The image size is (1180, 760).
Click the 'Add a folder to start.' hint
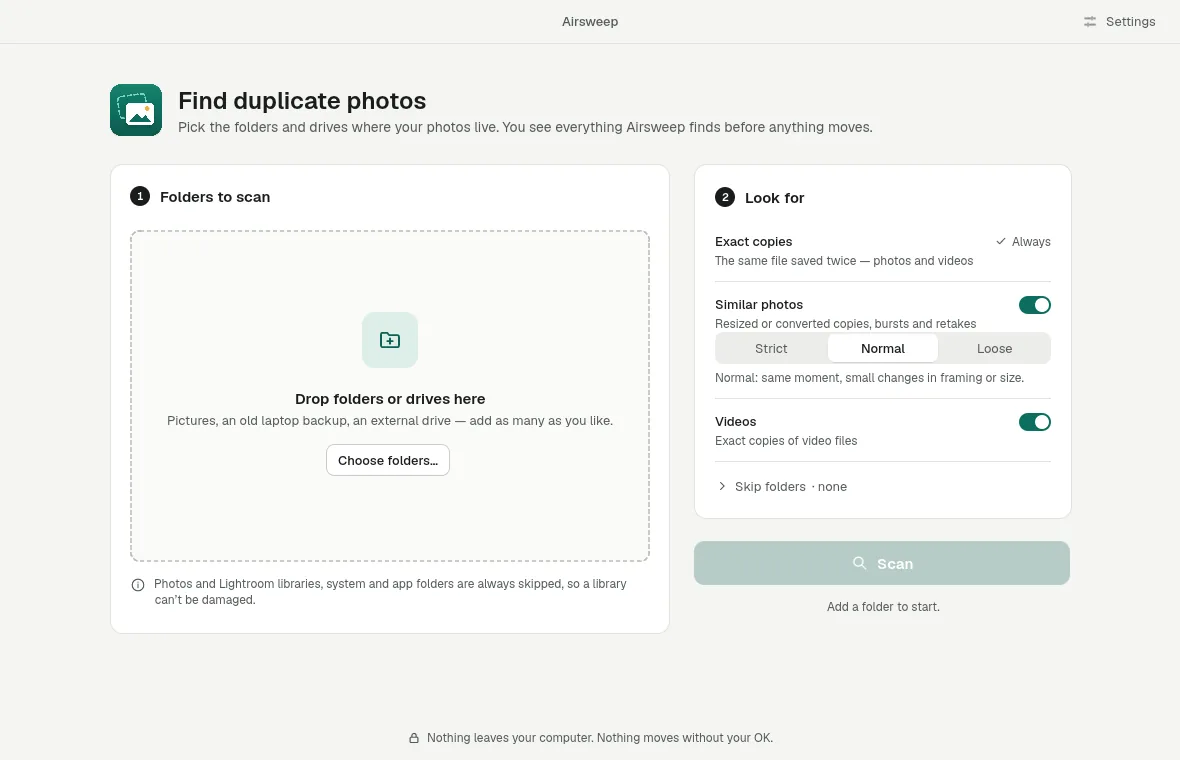point(883,606)
